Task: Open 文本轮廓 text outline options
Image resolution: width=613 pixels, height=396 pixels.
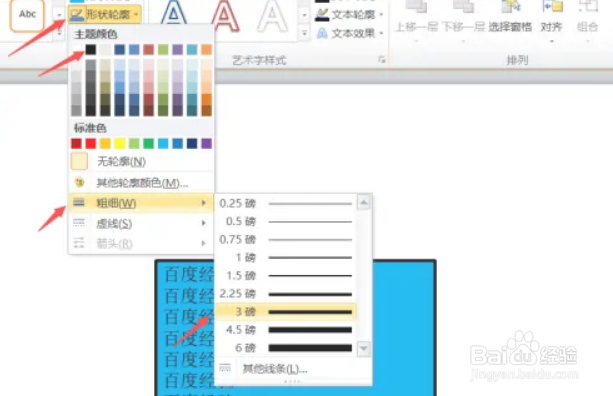Action: click(349, 15)
